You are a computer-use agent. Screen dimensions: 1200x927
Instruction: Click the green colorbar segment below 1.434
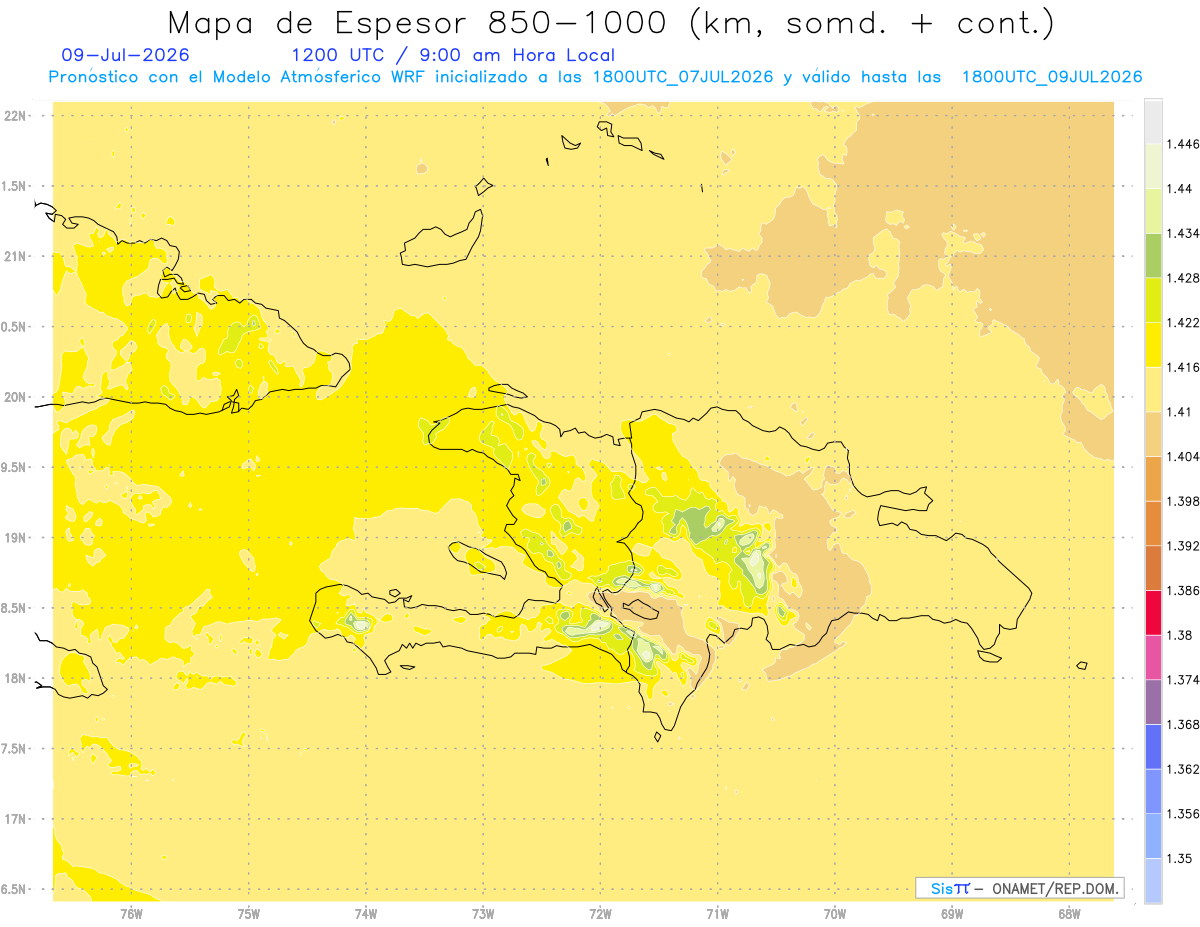coord(1153,254)
